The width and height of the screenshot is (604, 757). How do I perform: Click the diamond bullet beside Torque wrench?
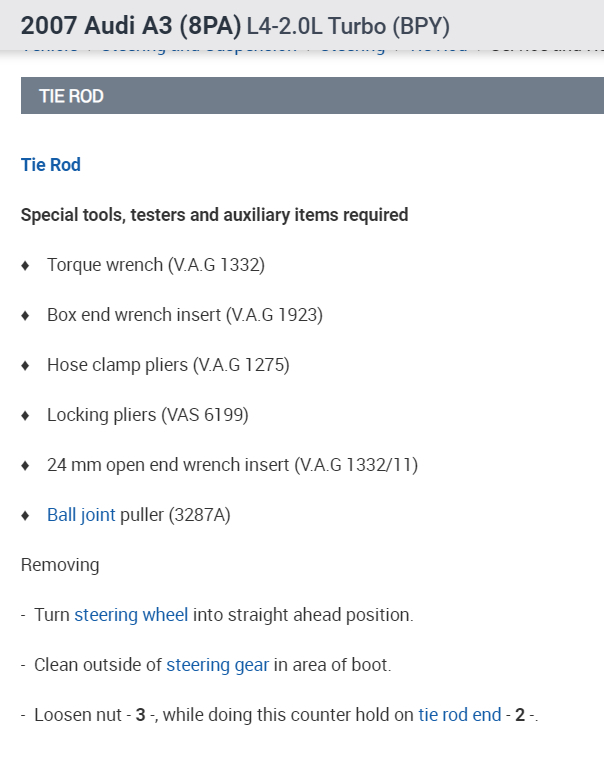[25, 265]
